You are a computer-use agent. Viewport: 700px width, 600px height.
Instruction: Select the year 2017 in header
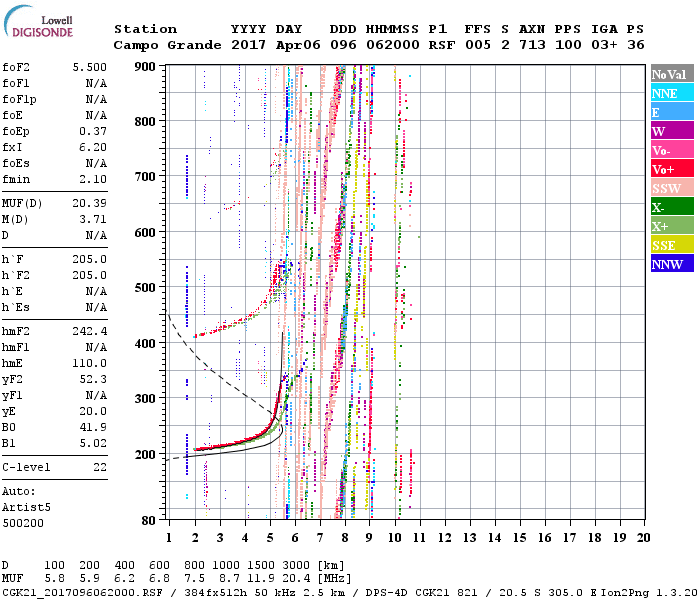(248, 45)
